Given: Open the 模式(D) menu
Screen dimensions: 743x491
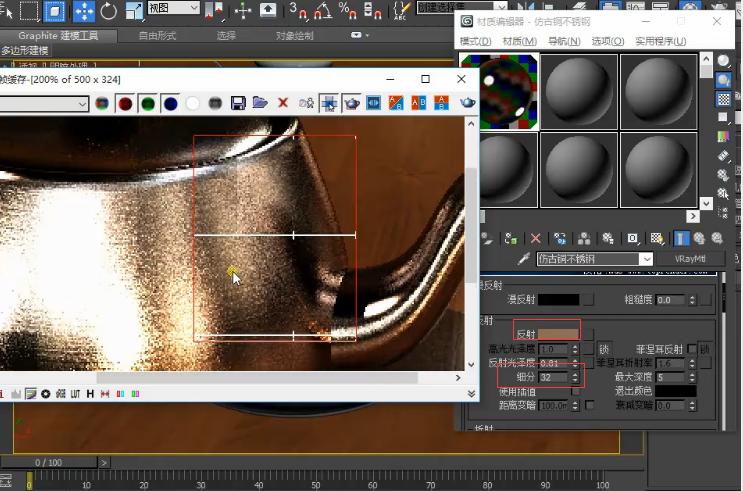Looking at the screenshot, I should [x=475, y=41].
